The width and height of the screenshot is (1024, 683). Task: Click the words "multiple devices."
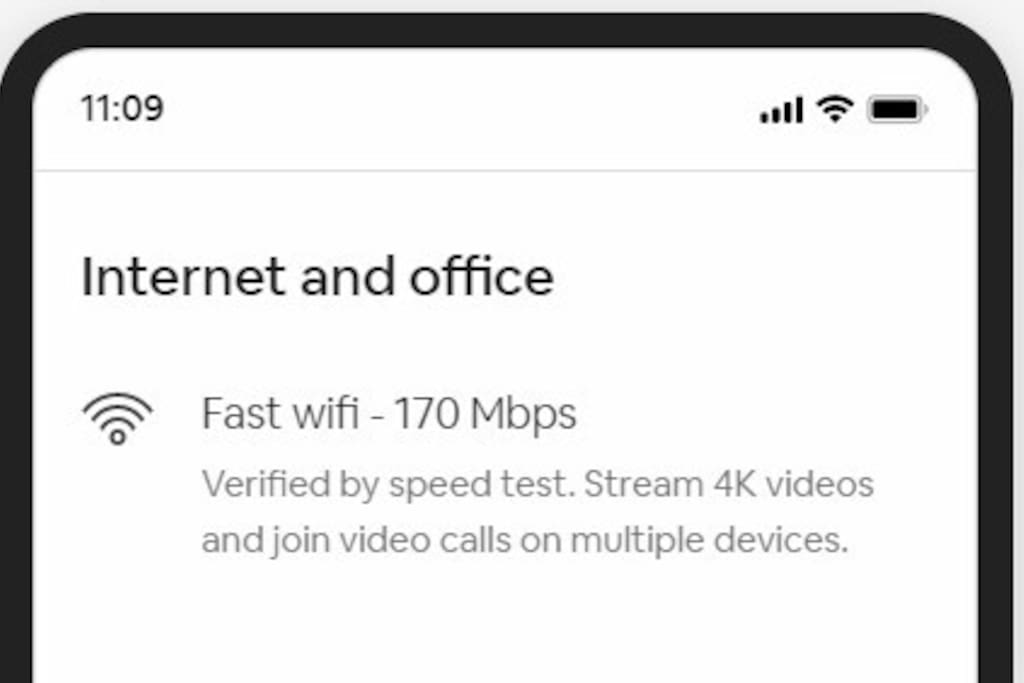(x=709, y=541)
